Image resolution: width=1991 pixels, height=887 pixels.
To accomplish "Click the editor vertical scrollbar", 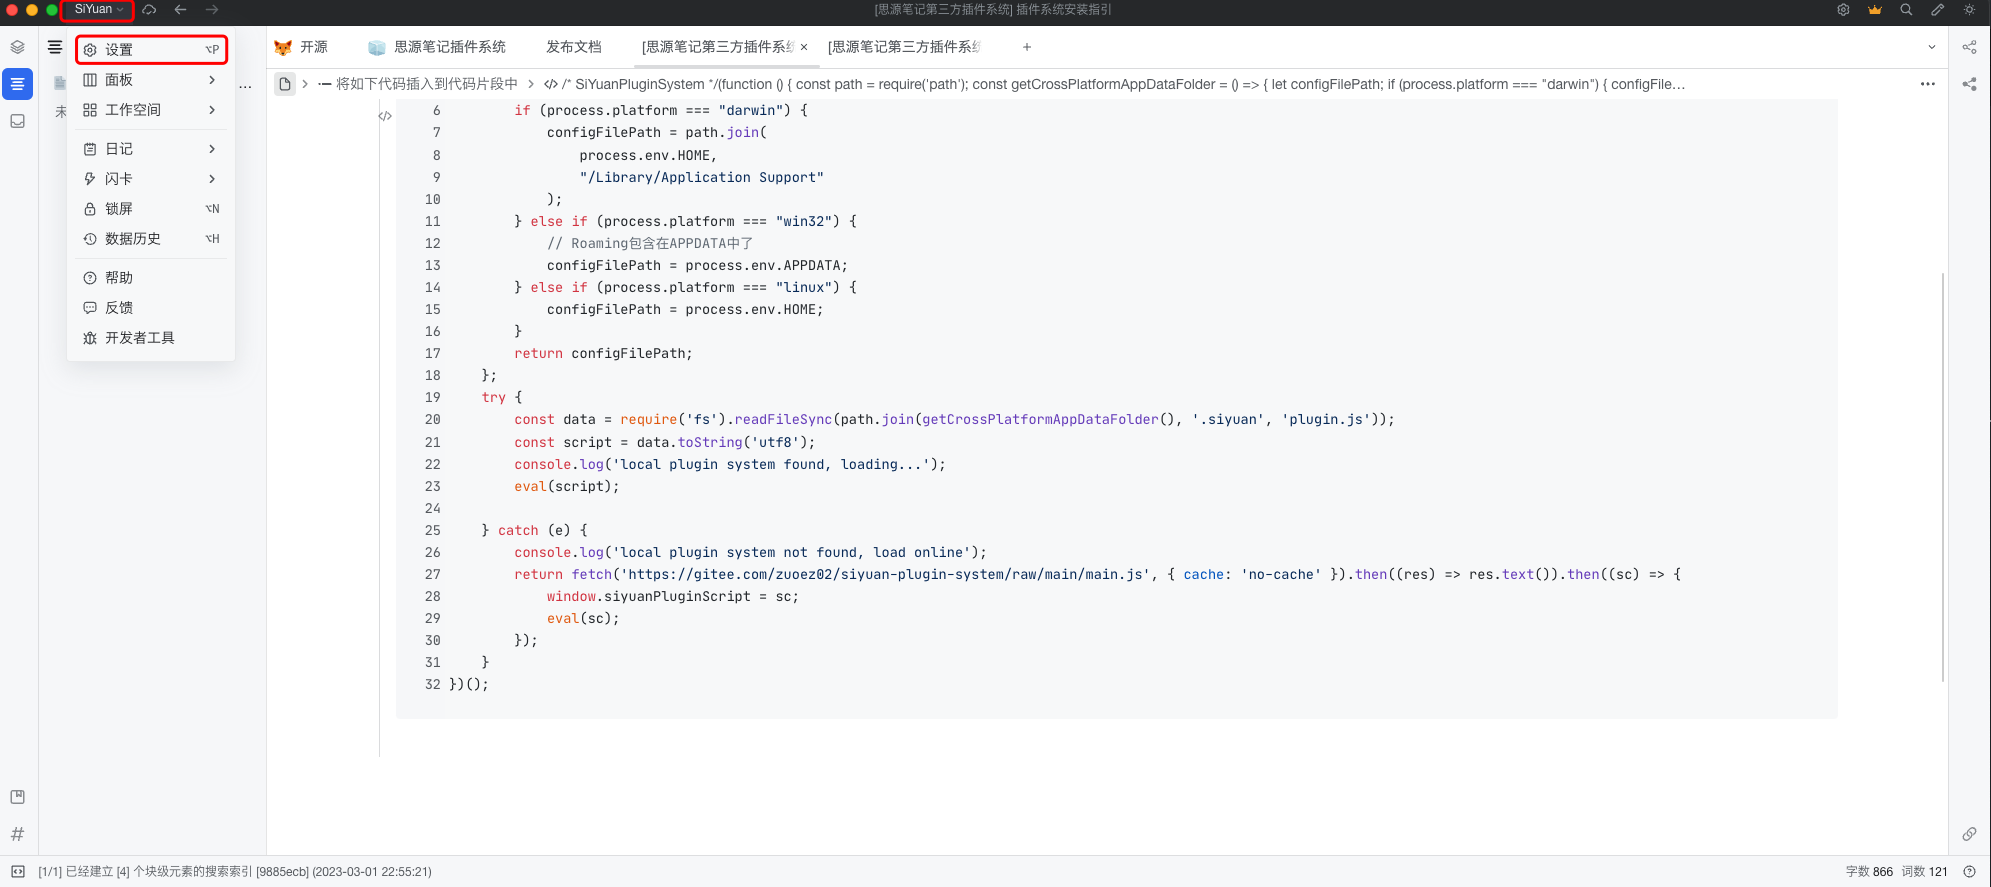I will click(x=1942, y=475).
